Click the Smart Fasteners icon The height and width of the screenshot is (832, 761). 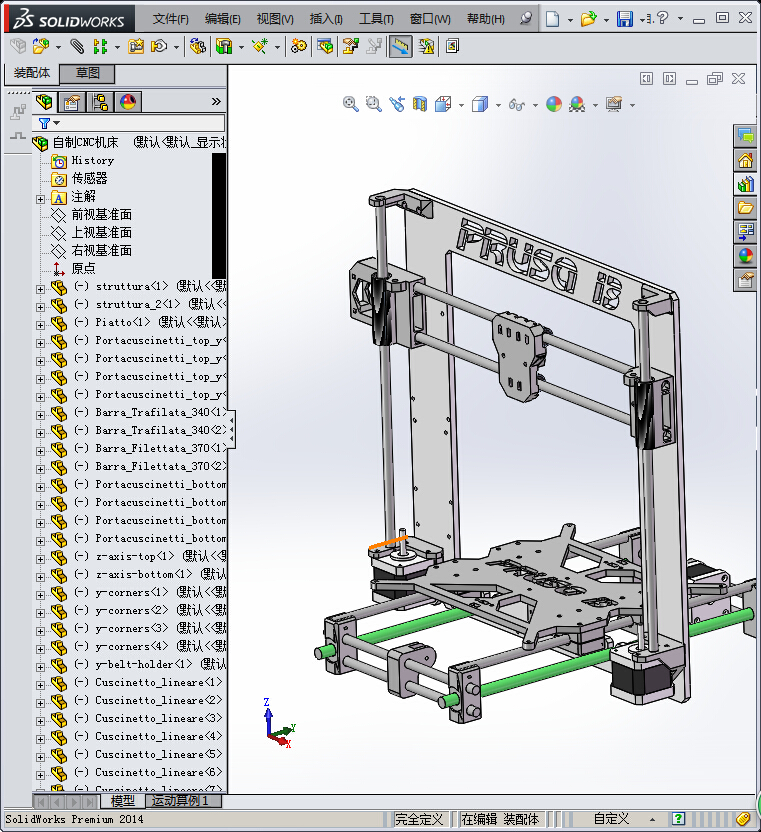click(x=136, y=47)
